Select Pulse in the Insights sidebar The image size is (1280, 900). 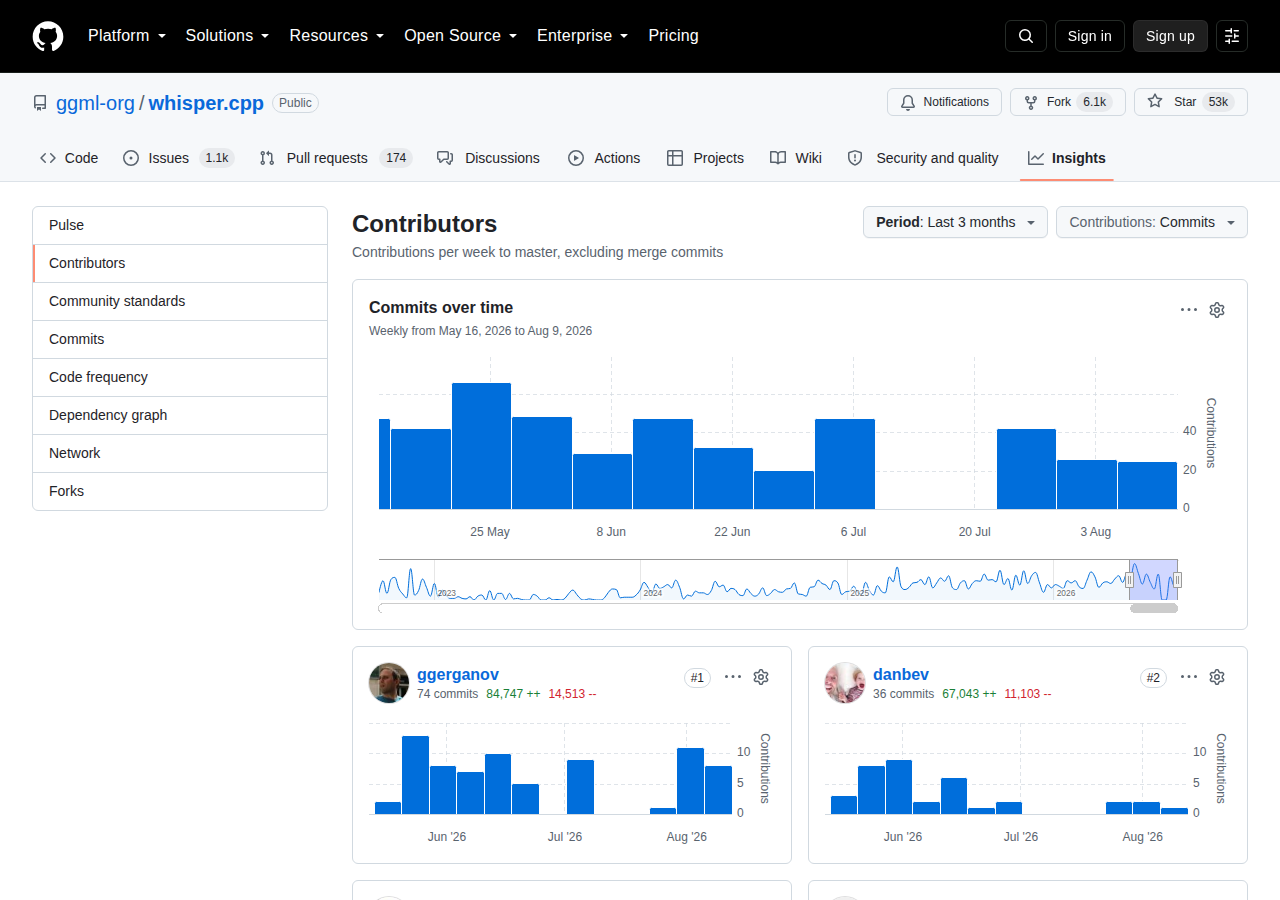[x=180, y=226]
